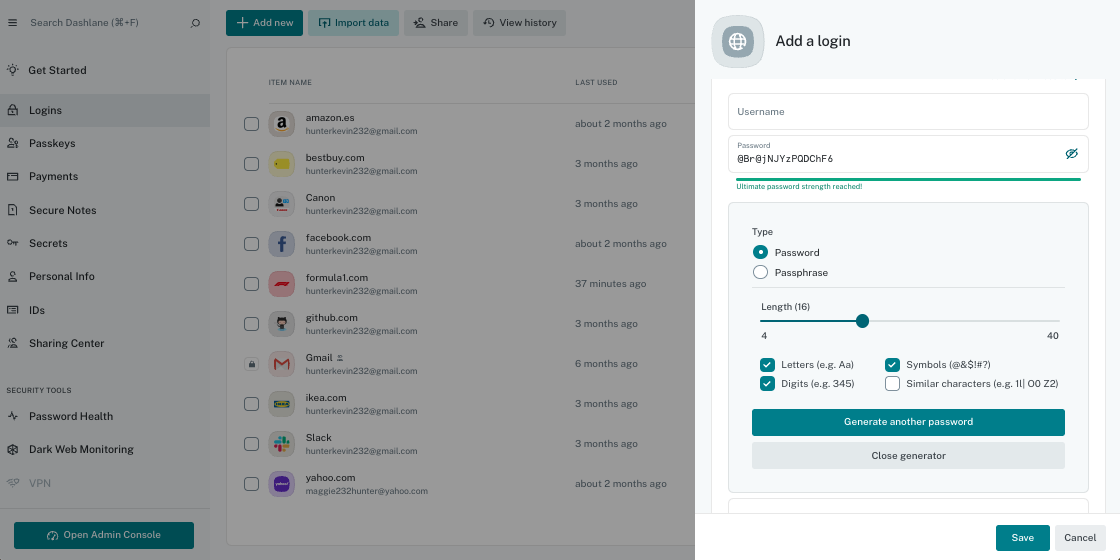
Task: Select the formula1.com row checkbox
Action: (x=251, y=284)
